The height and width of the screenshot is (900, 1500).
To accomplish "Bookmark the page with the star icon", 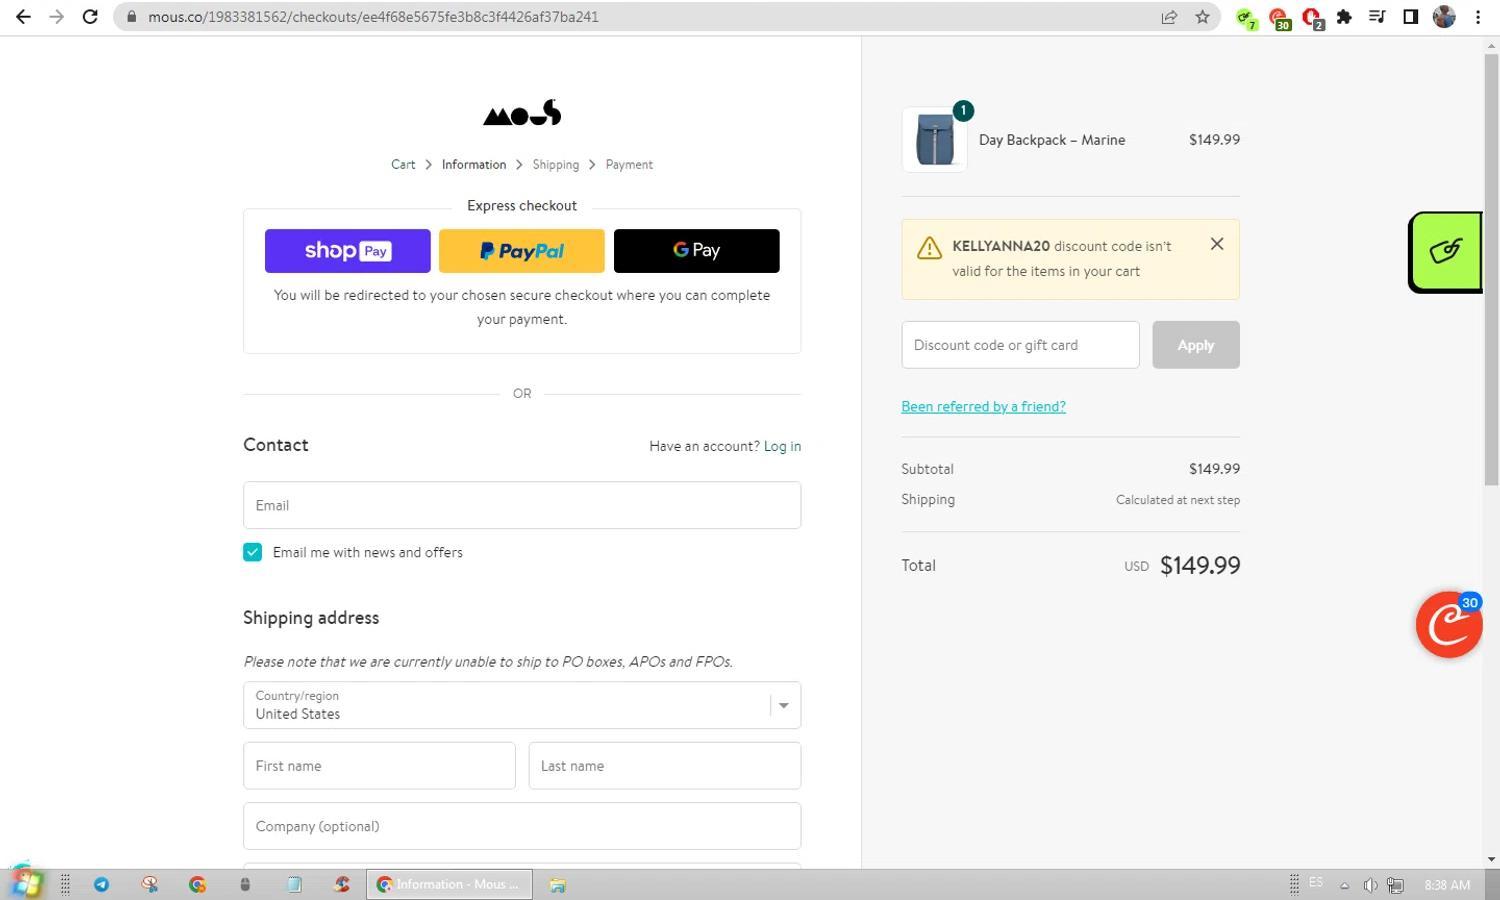I will coord(1201,16).
